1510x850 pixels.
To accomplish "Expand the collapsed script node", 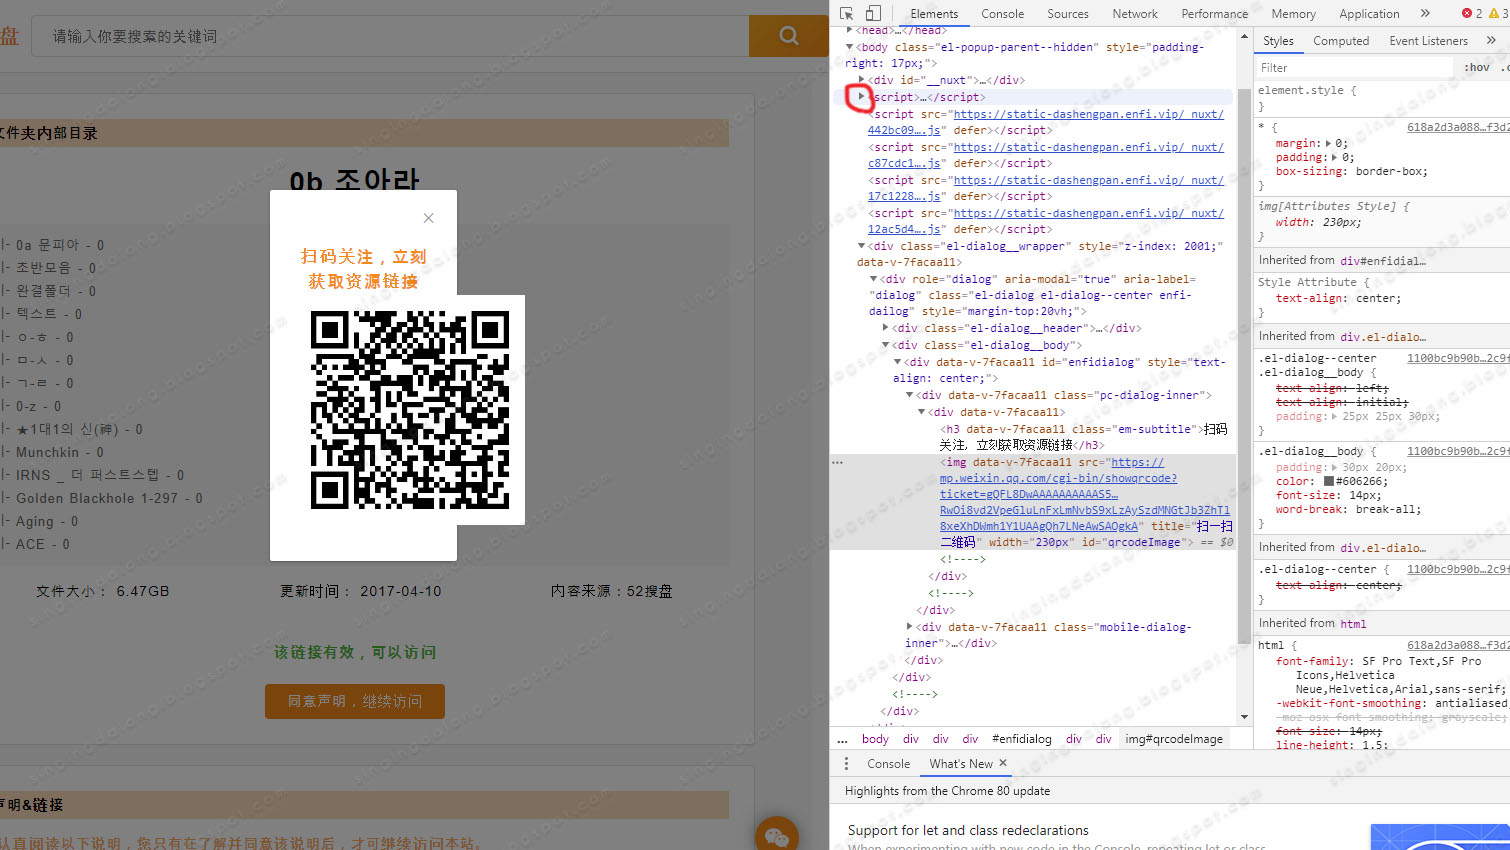I will pos(861,97).
